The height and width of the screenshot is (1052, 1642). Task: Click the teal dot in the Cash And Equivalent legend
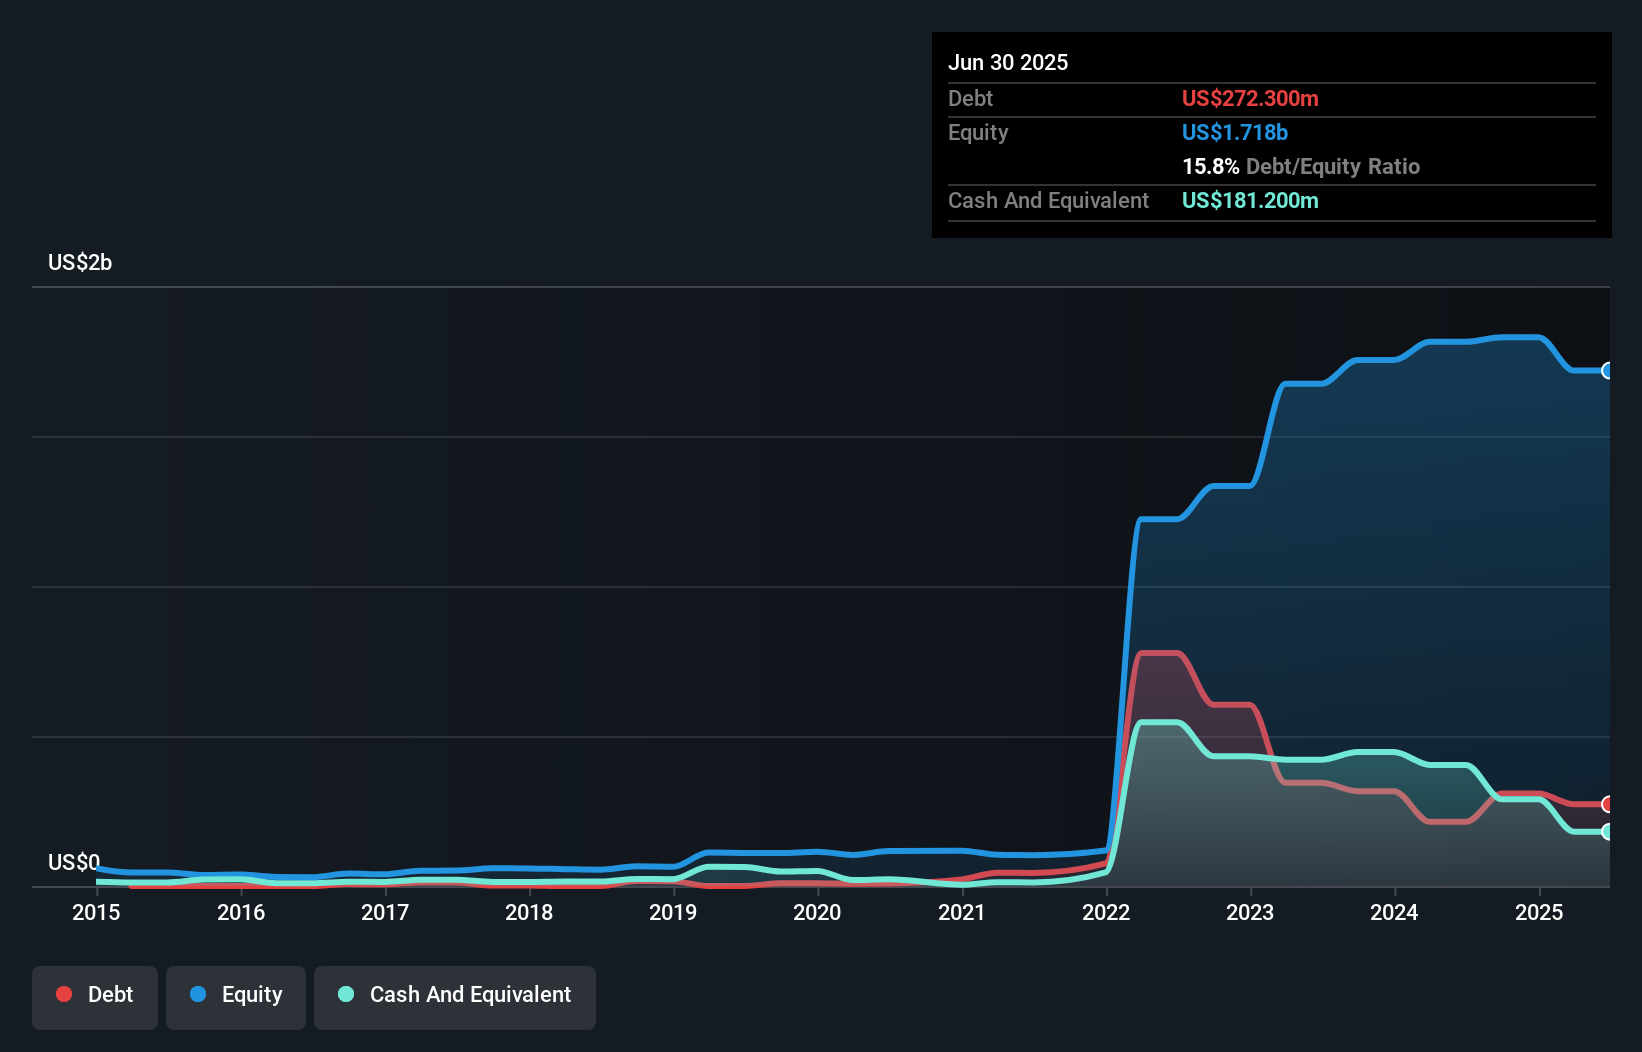[x=345, y=995]
